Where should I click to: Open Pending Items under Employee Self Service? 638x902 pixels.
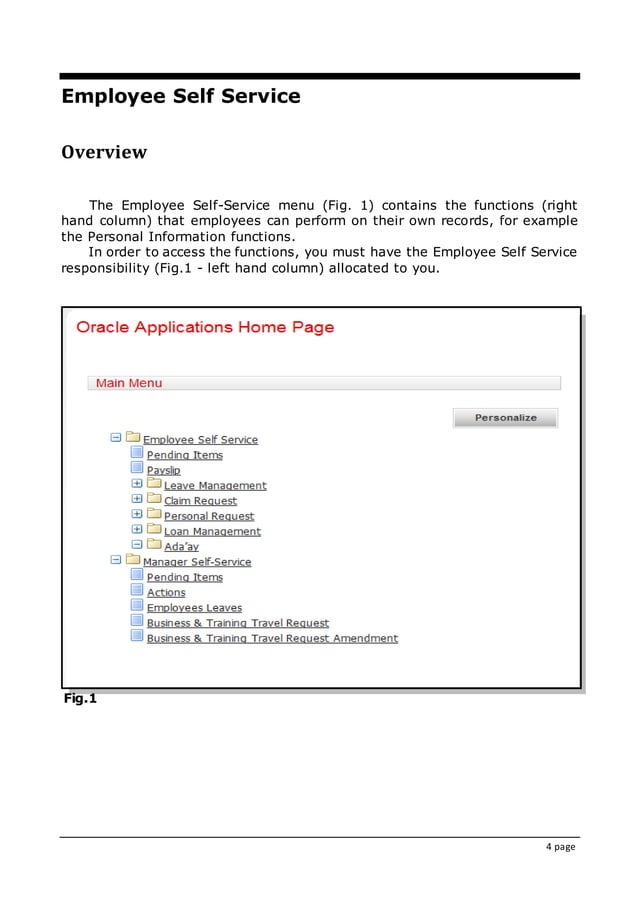185,455
